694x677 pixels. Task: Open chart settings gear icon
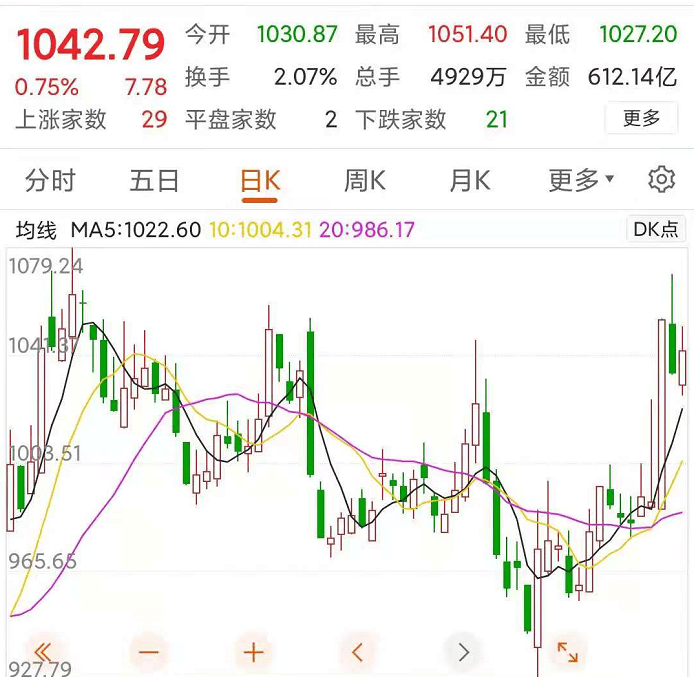coord(661,180)
